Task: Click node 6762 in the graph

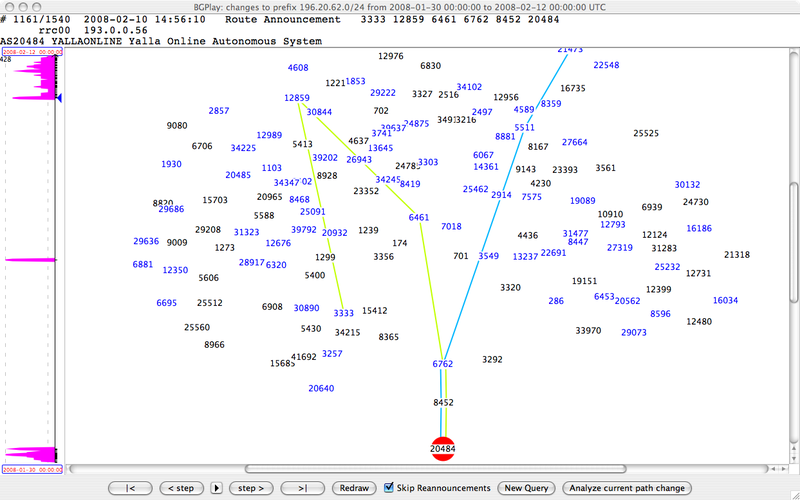Action: [443, 364]
